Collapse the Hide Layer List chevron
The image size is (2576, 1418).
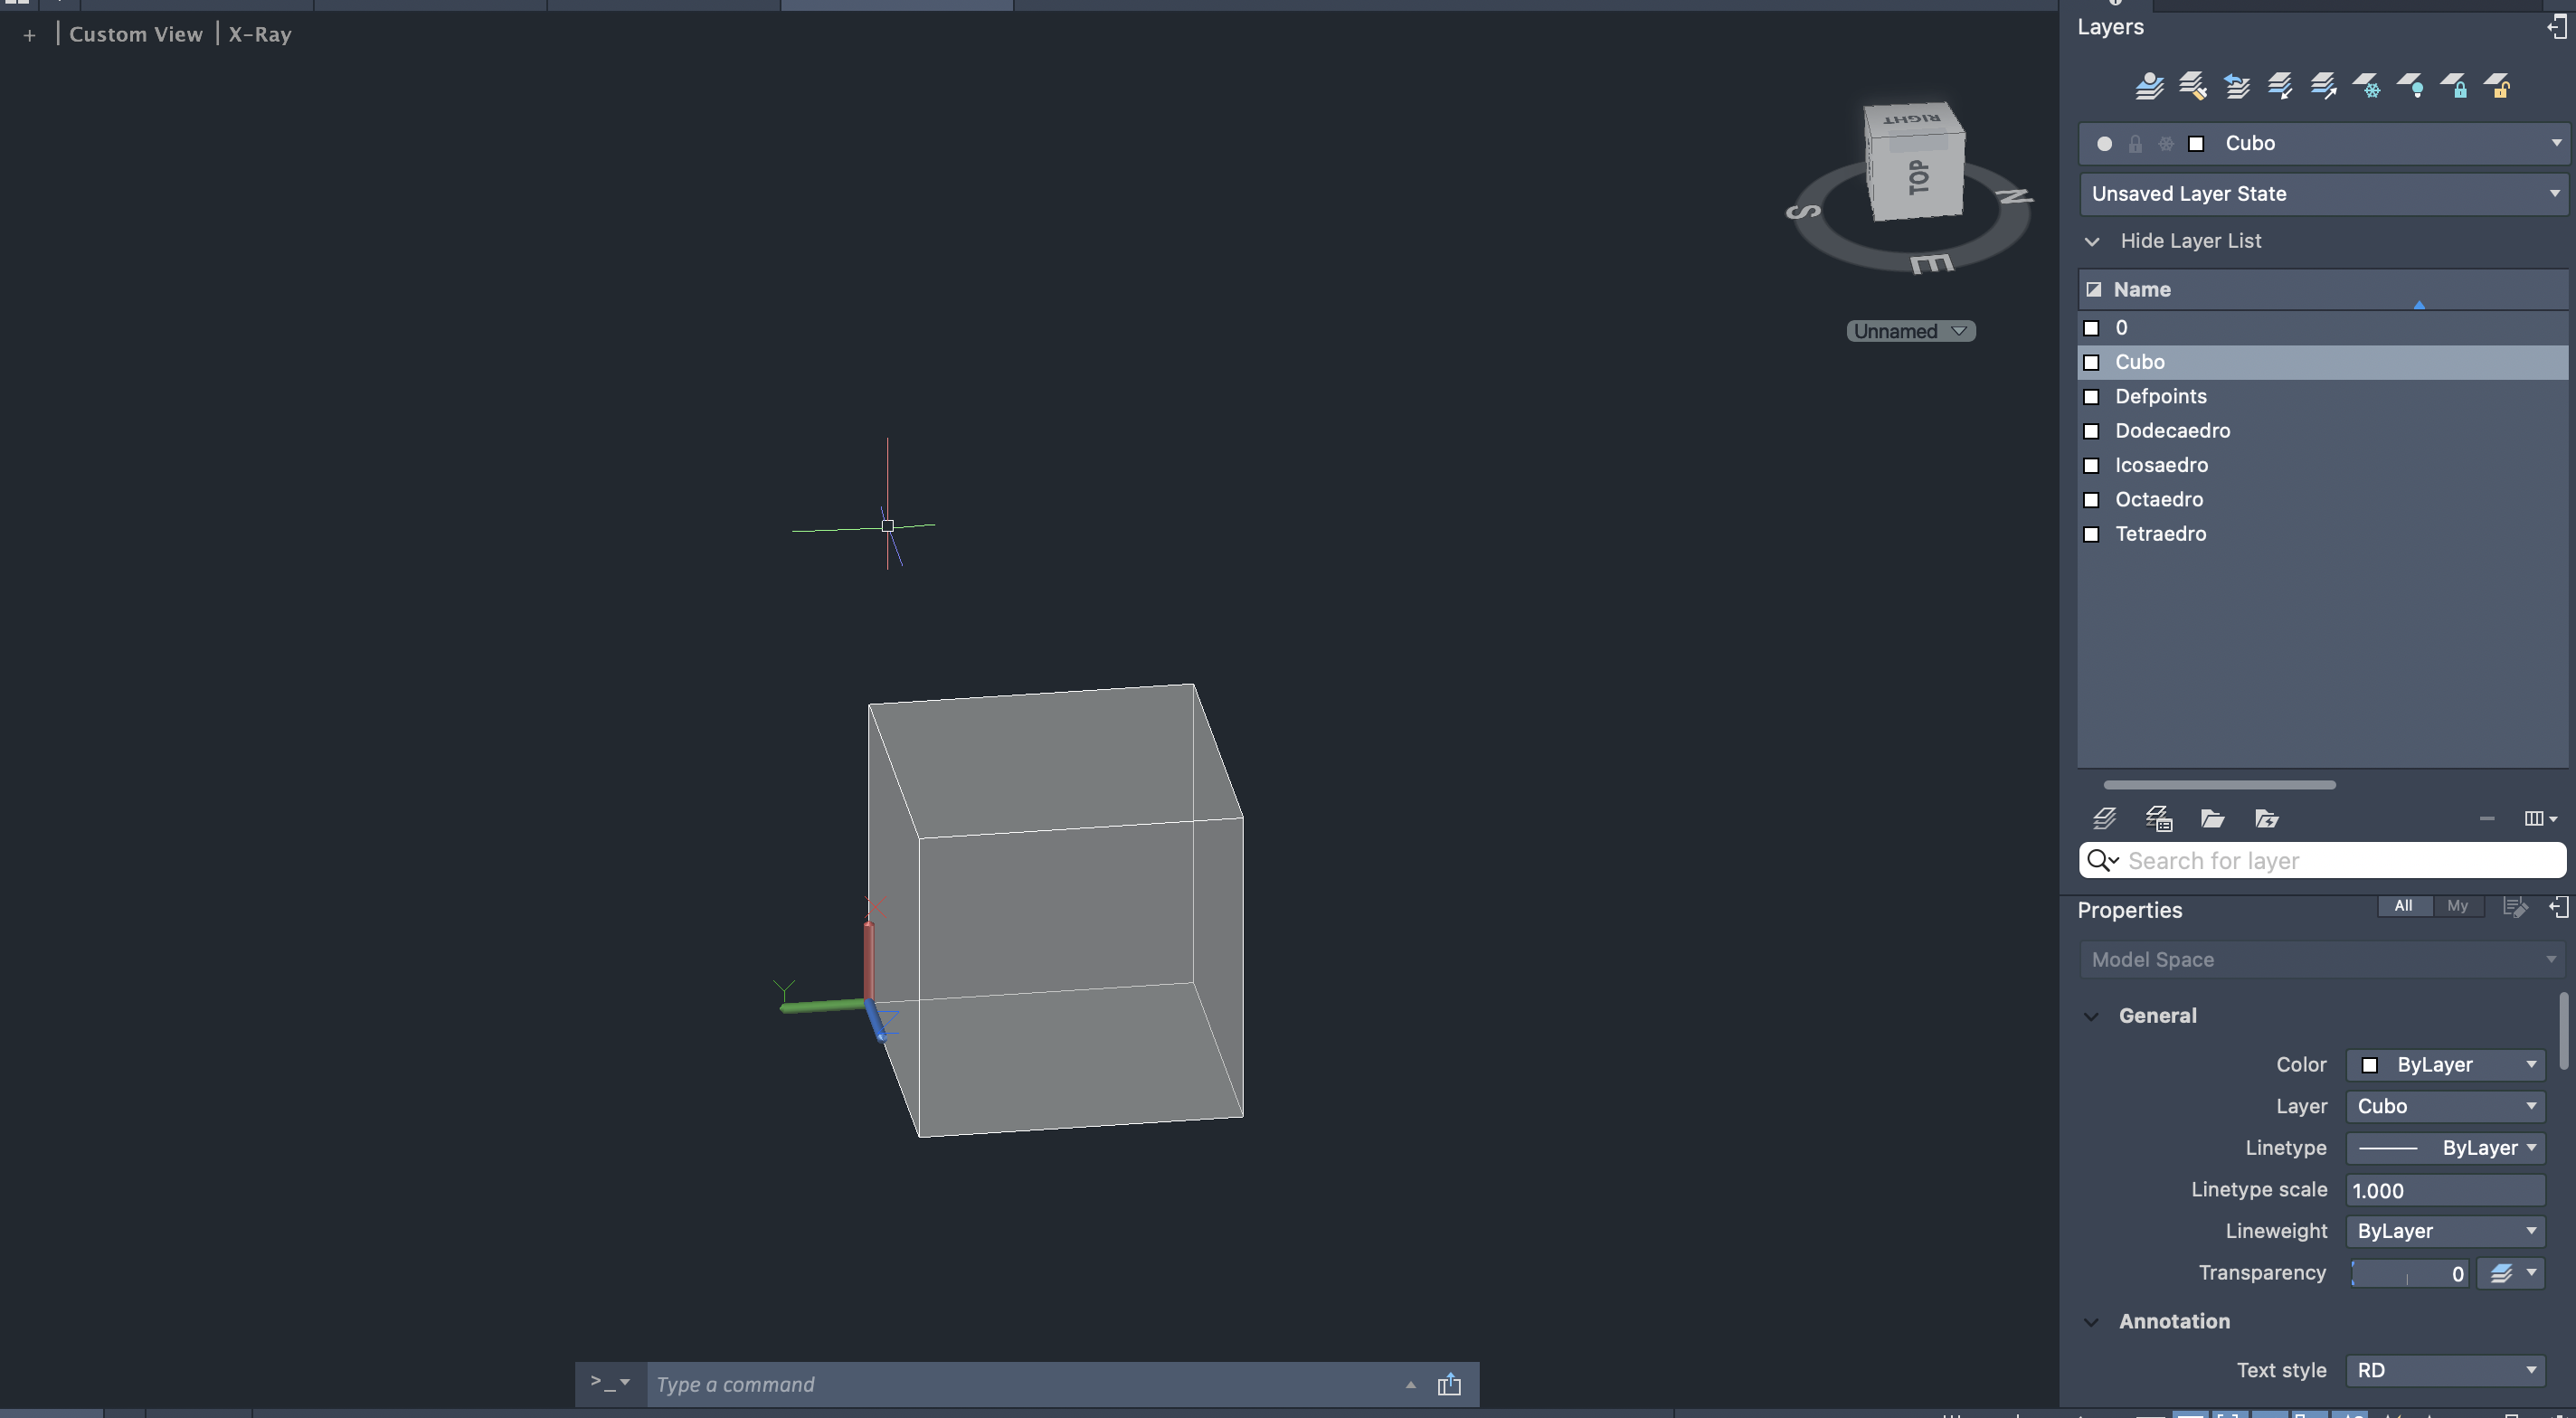click(2092, 241)
